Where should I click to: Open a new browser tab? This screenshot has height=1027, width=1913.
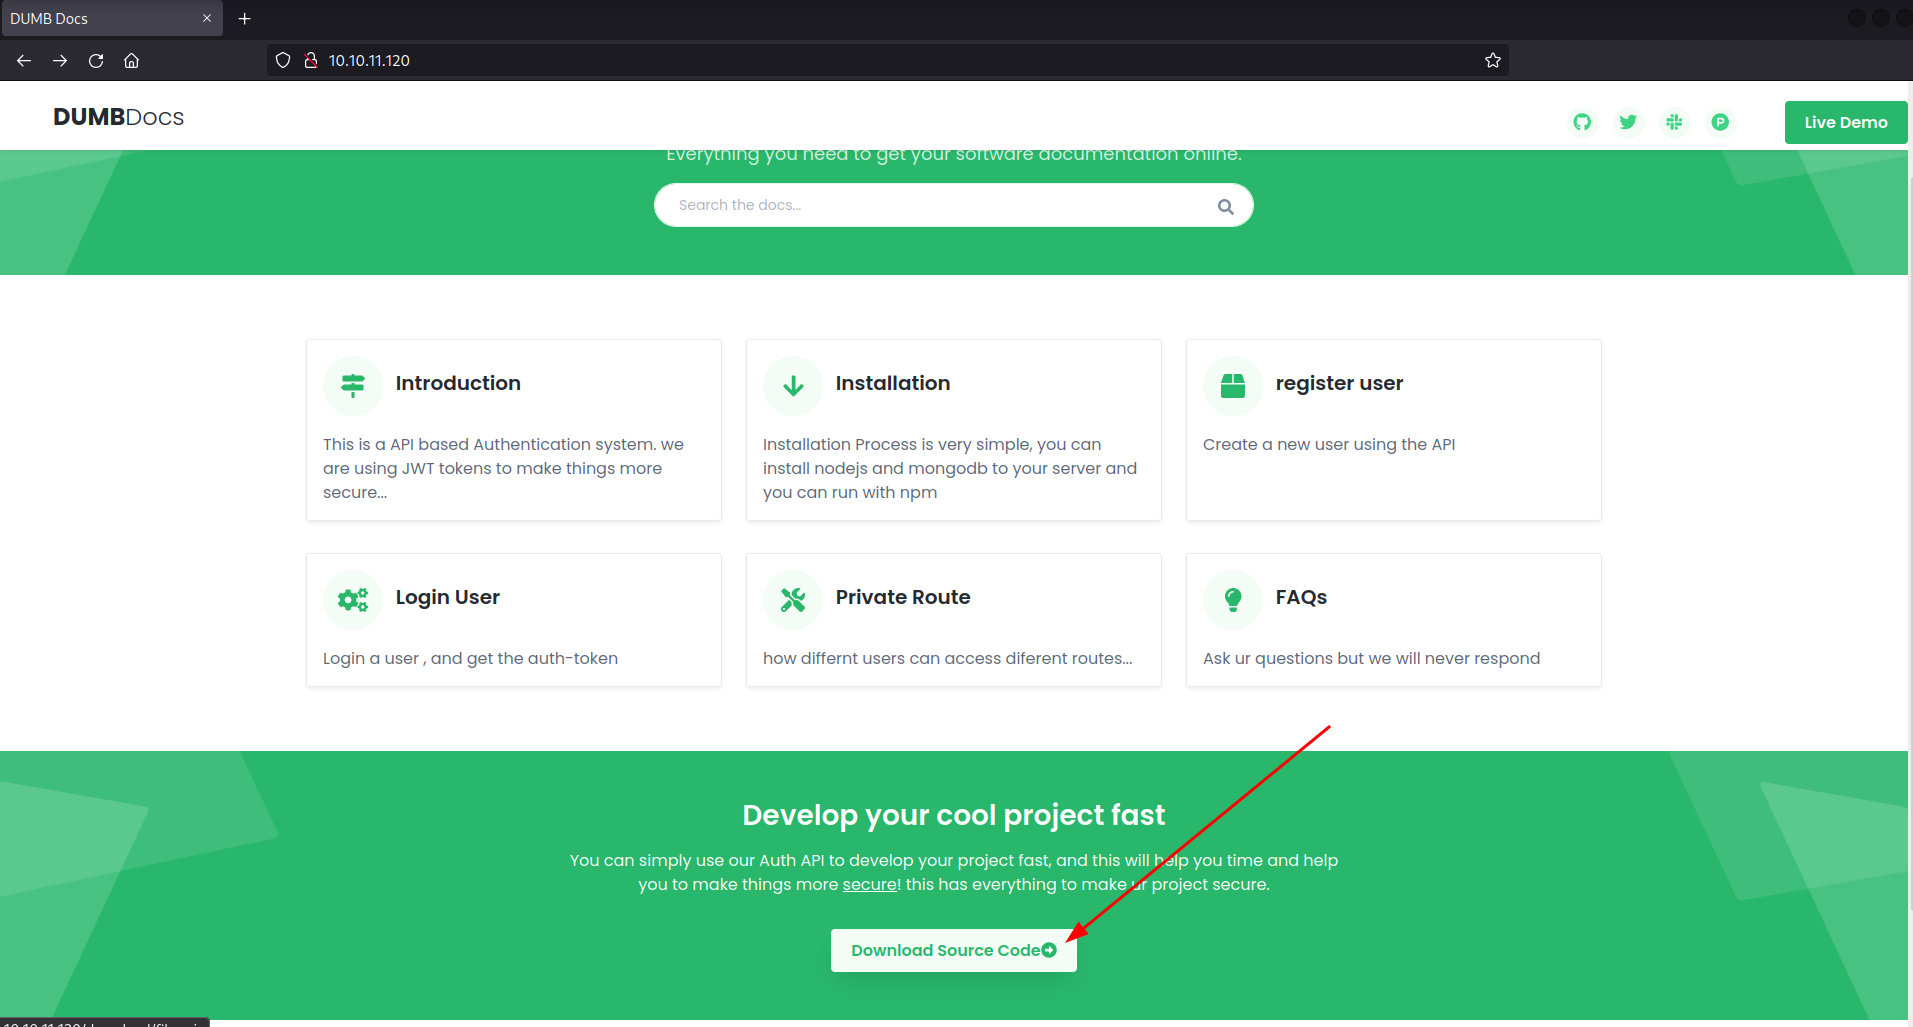pyautogui.click(x=244, y=18)
